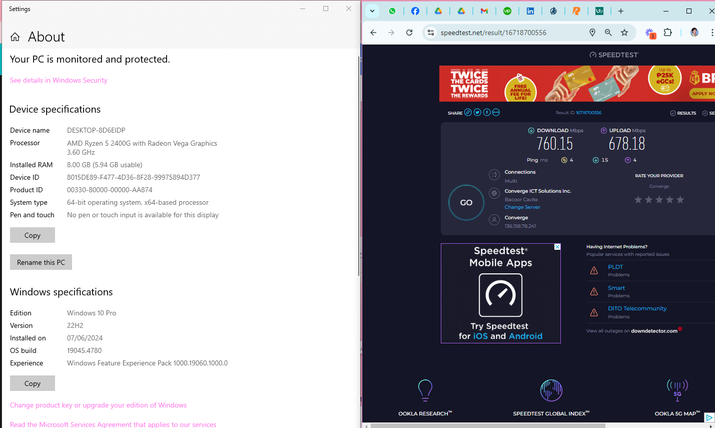Open the WhatsApp browser tab

pyautogui.click(x=392, y=11)
